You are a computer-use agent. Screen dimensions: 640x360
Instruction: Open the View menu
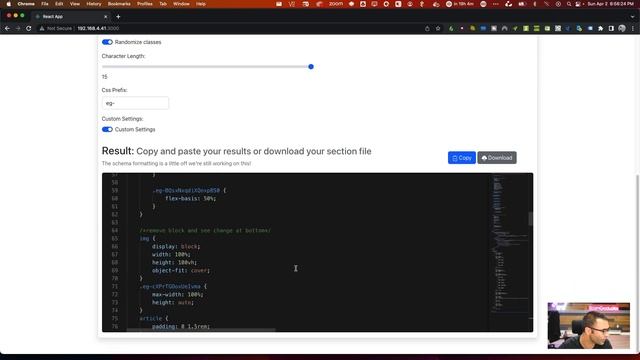coord(75,4)
